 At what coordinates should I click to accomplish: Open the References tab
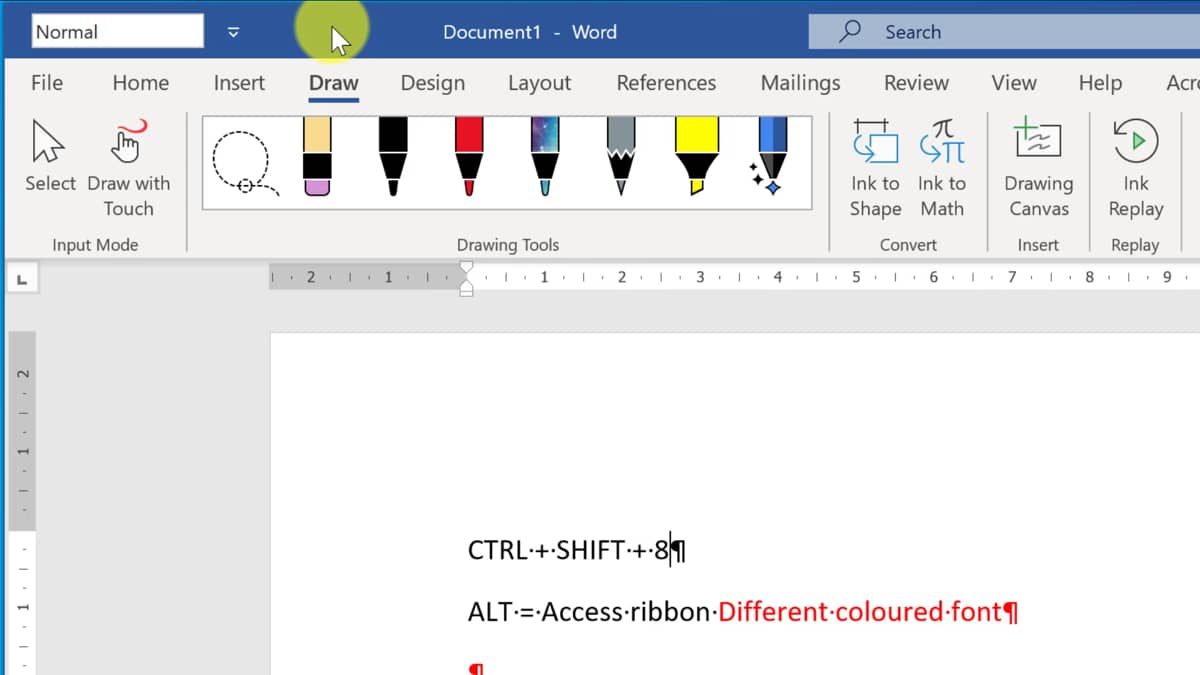coord(666,83)
